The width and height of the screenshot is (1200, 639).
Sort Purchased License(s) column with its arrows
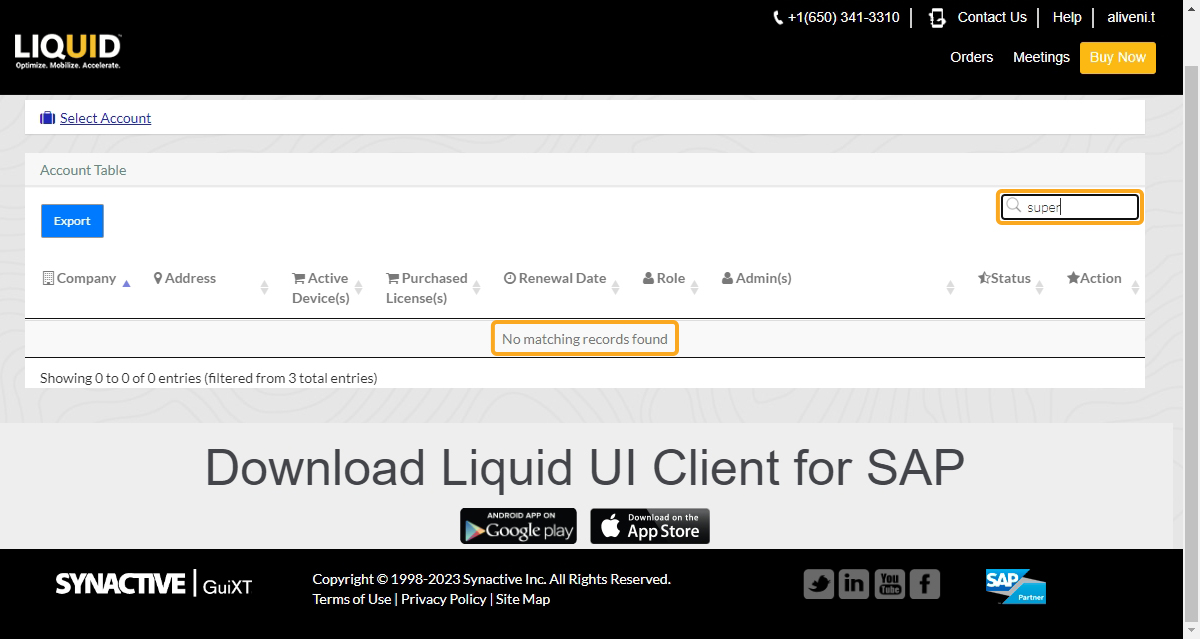[477, 288]
